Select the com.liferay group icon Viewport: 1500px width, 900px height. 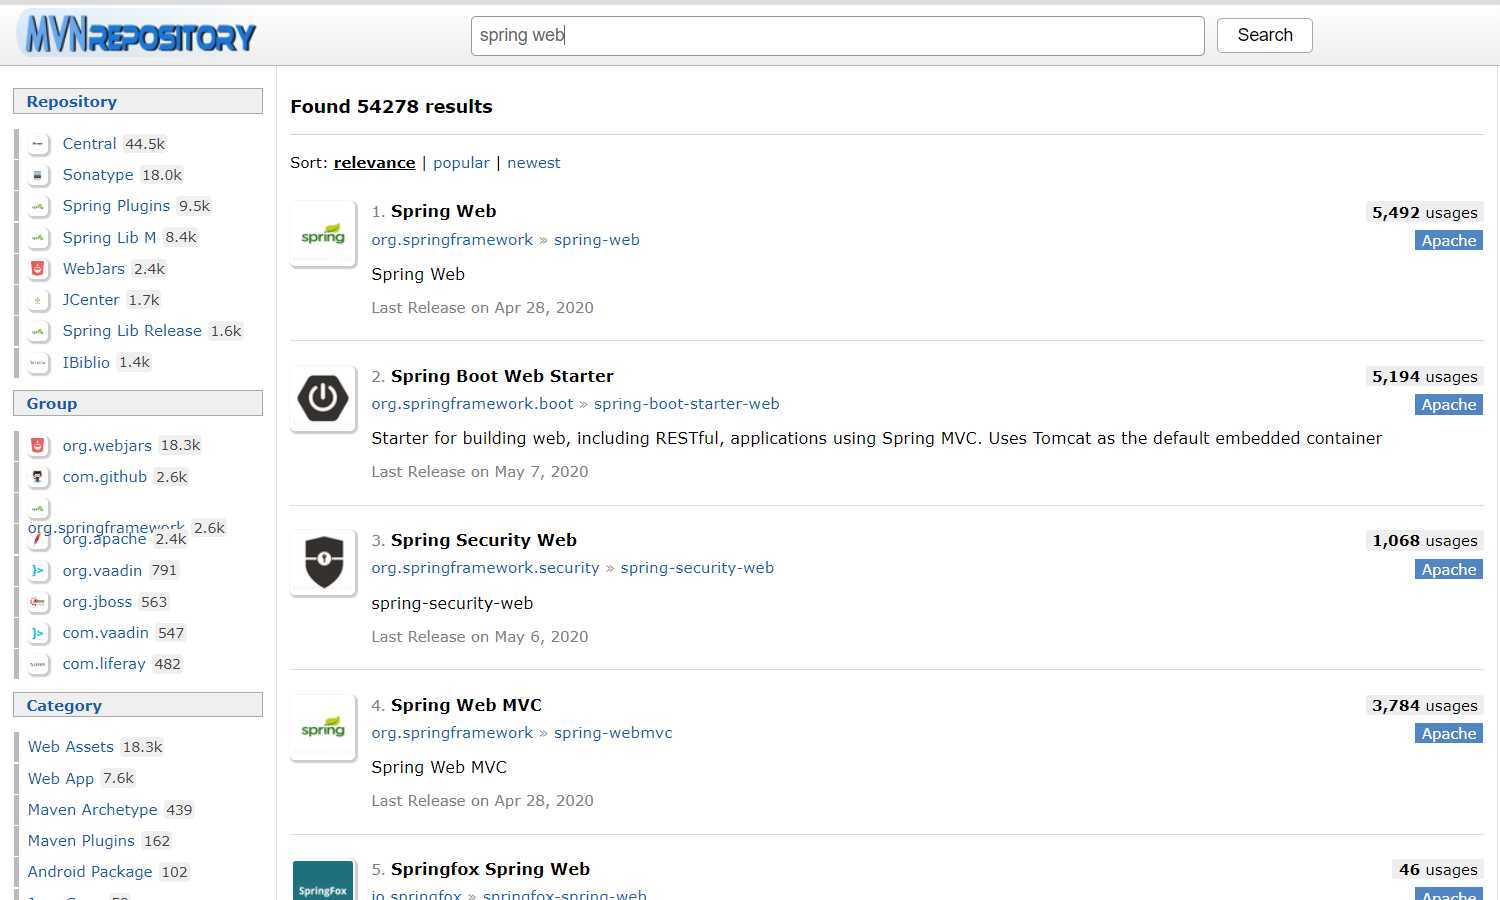[x=38, y=664]
